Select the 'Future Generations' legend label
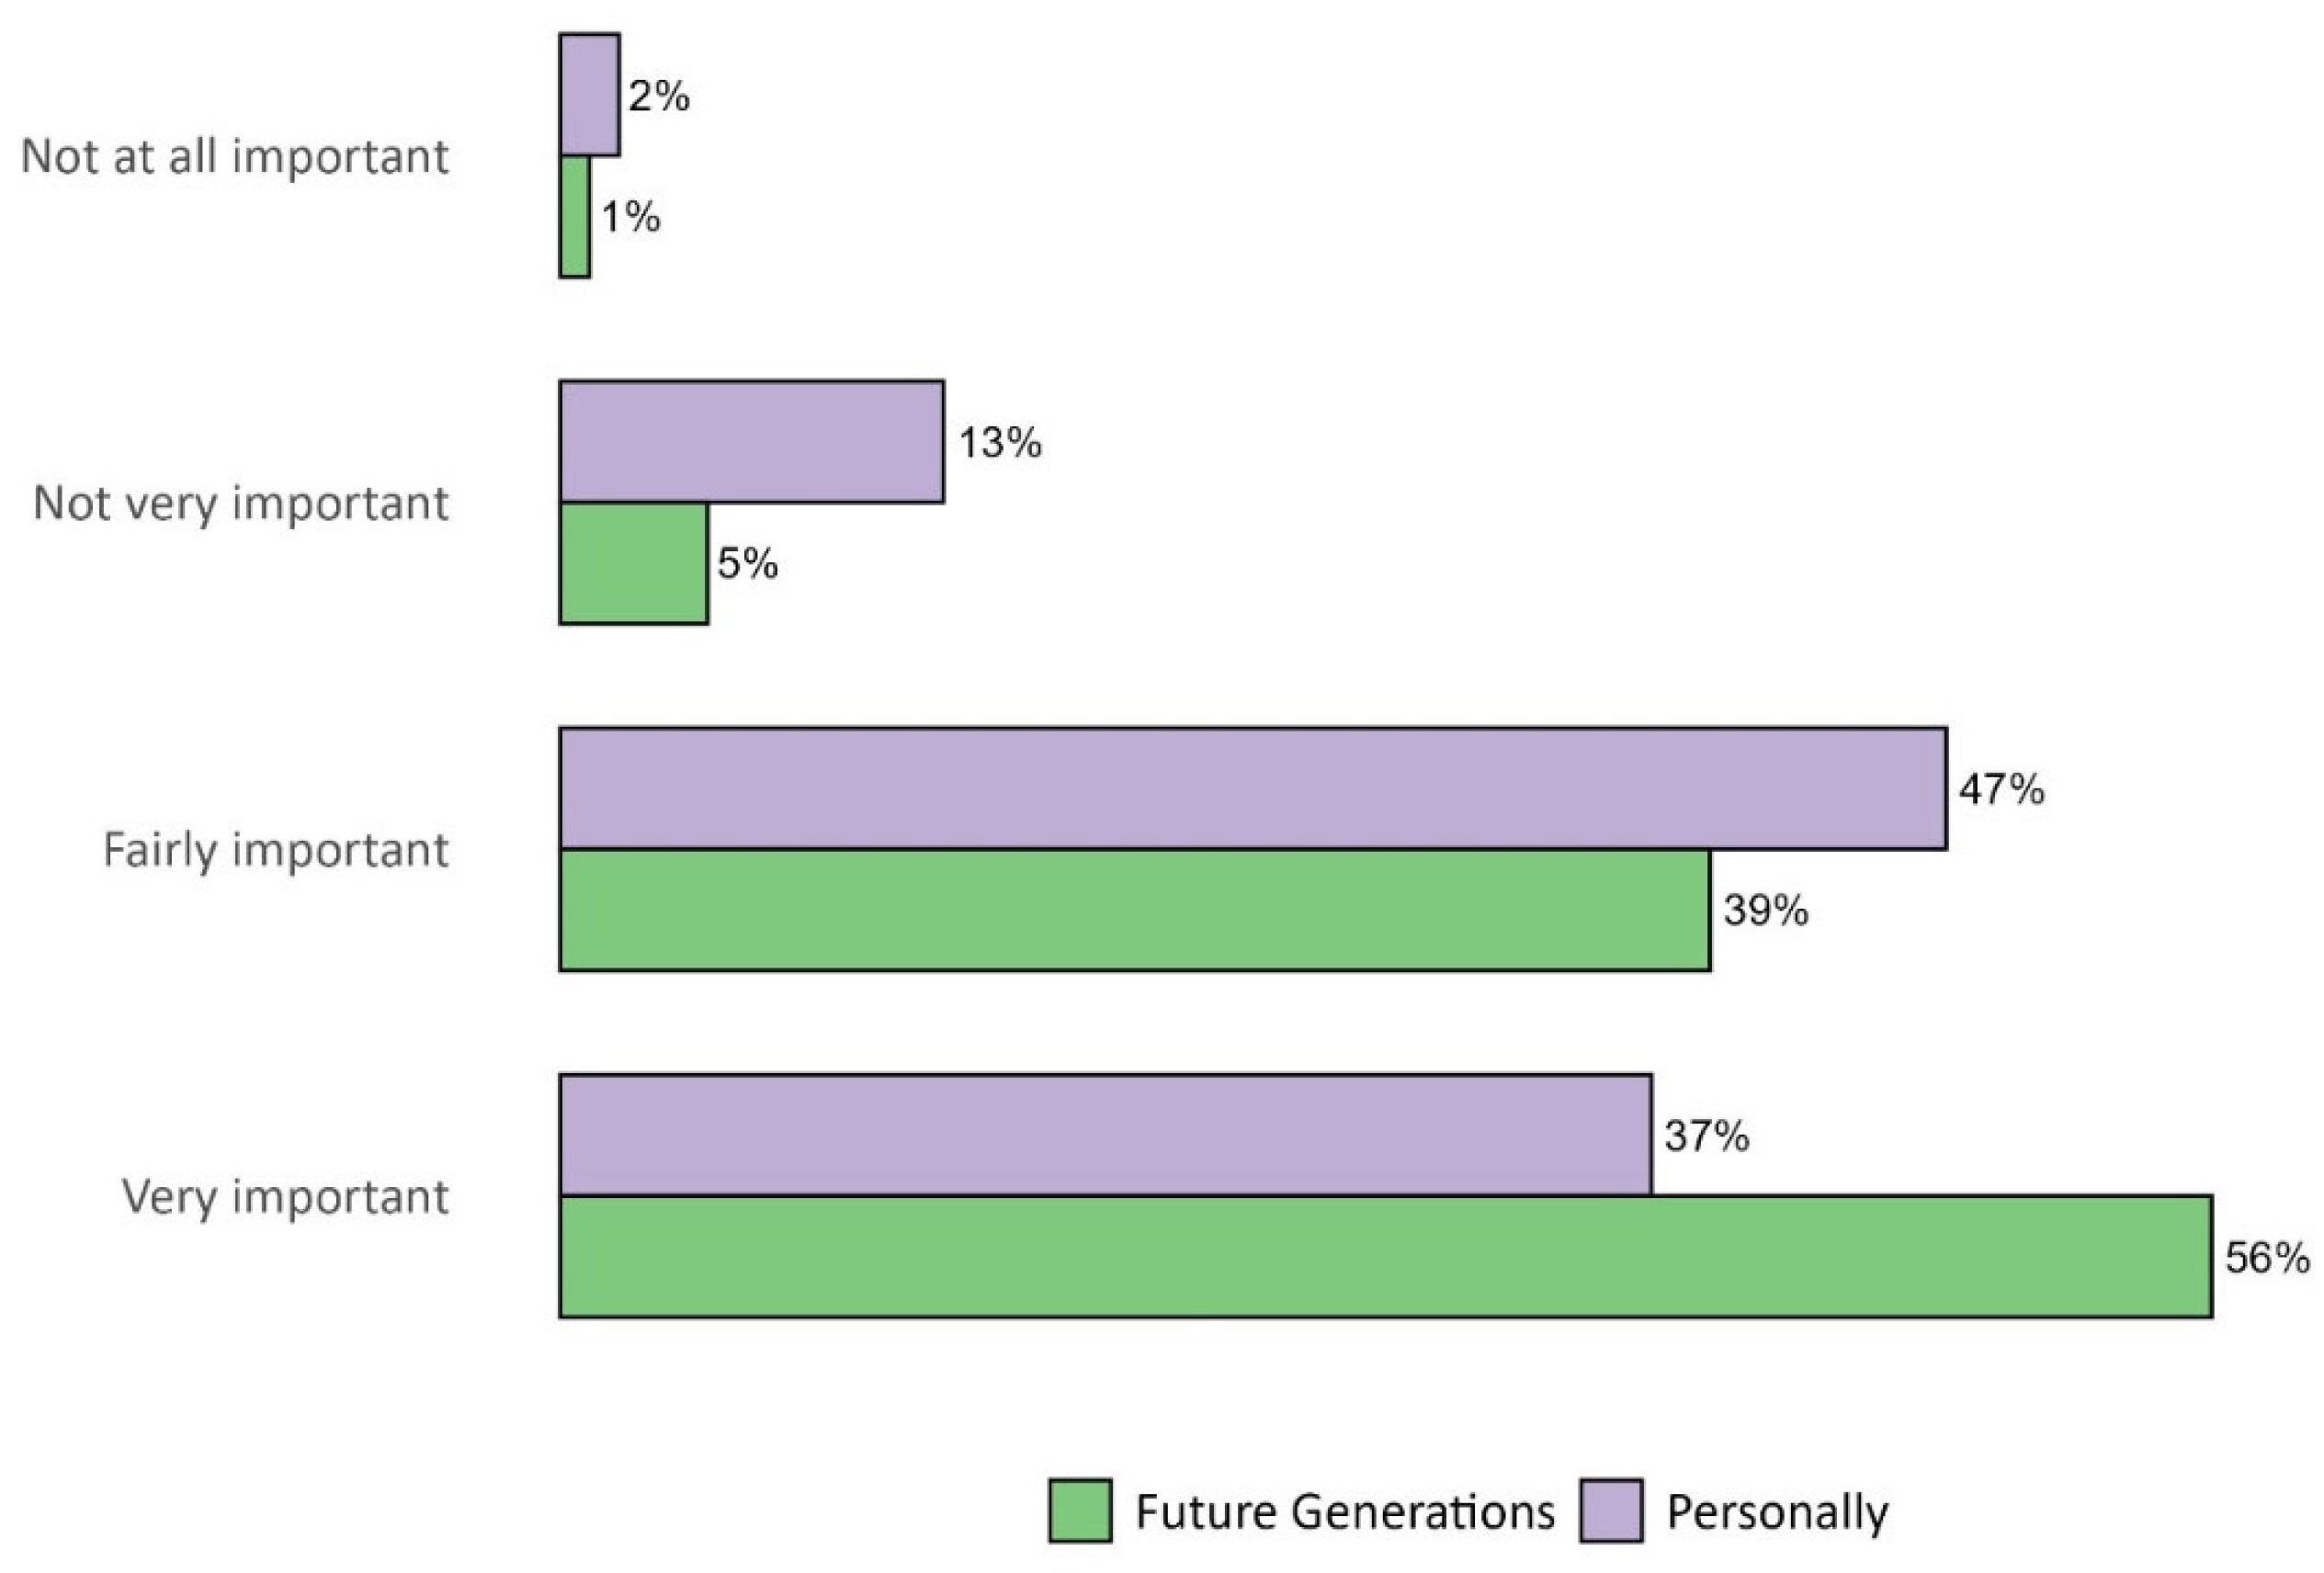Viewport: 2324px width, 1573px height. click(1345, 1512)
